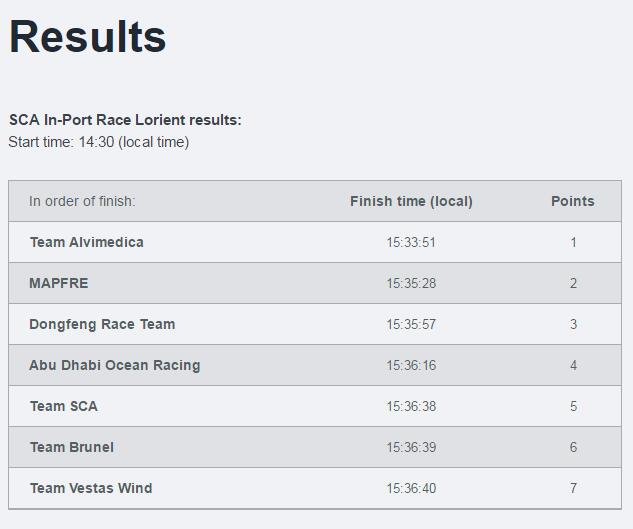Click the Start time 14:30 text
Screen dimensions: 633x529
(99, 142)
